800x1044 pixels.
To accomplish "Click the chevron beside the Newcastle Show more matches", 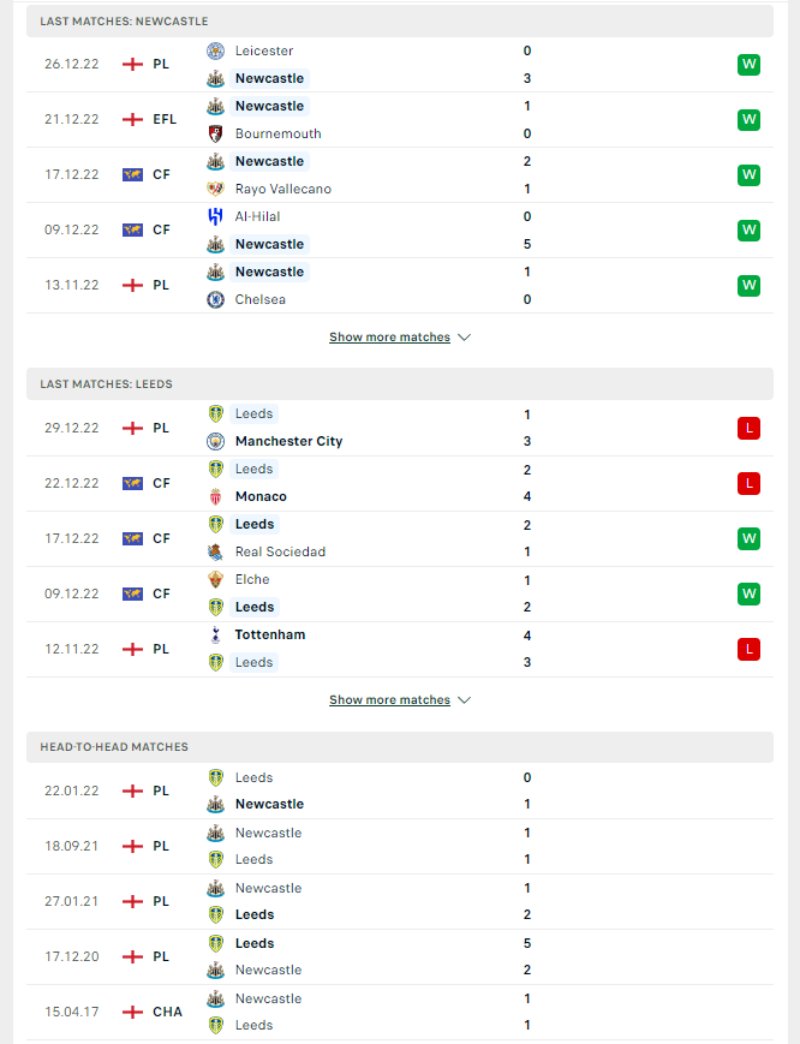I will coord(465,337).
